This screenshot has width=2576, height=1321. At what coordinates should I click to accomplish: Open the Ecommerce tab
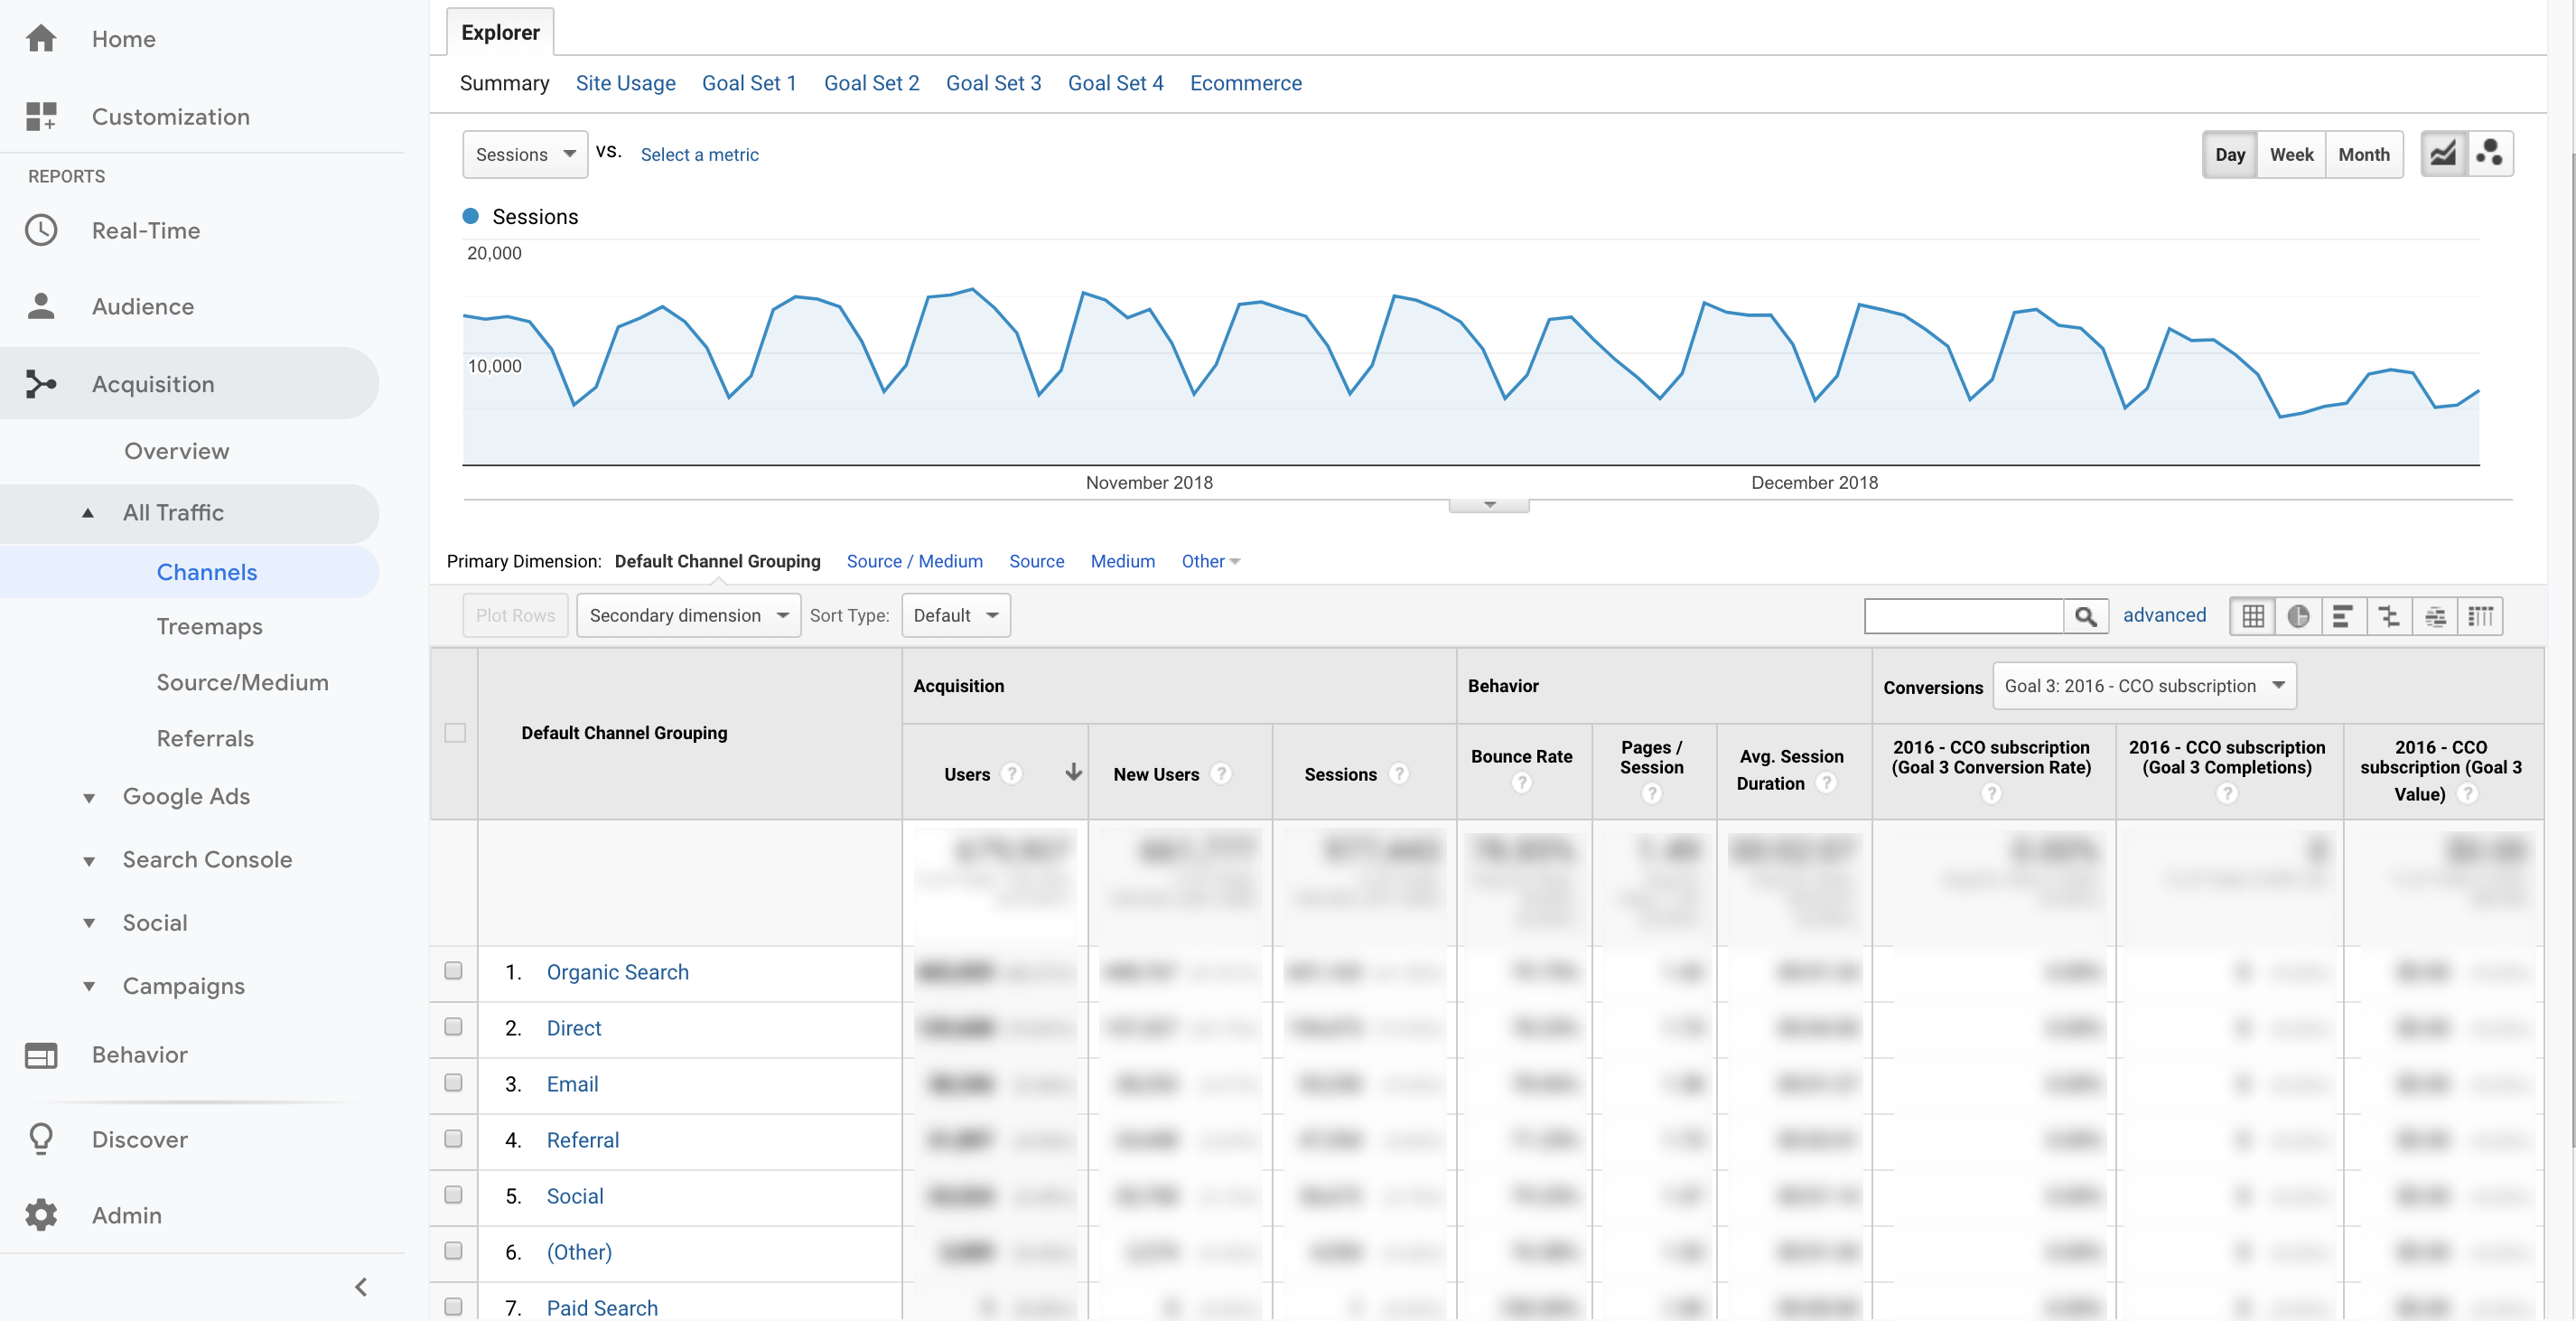pos(1245,83)
